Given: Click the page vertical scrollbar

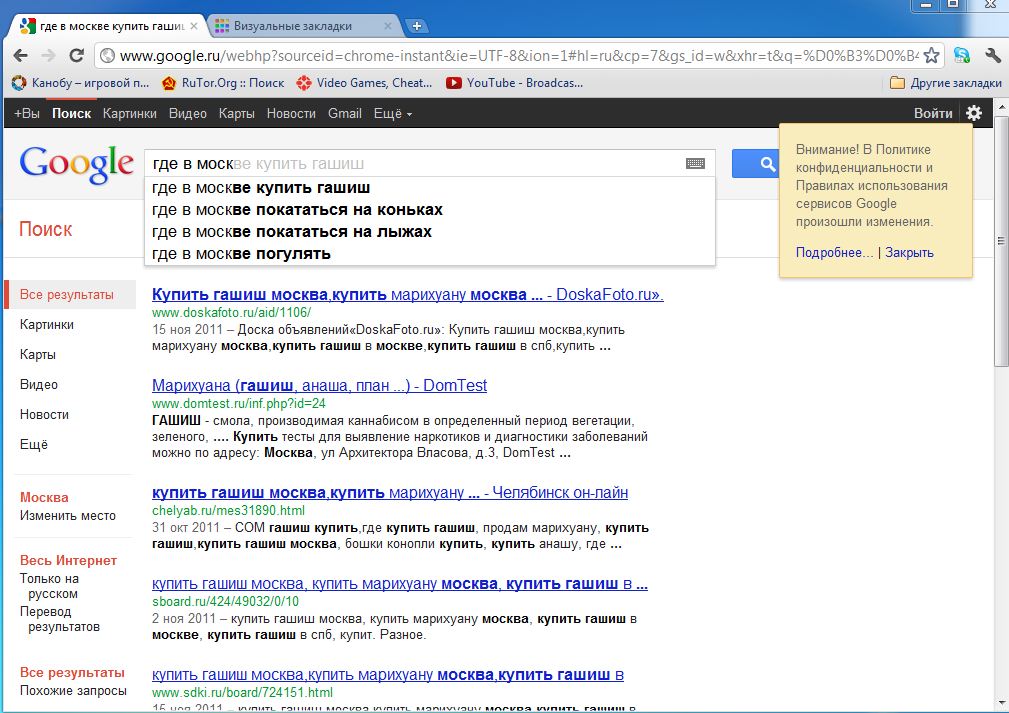Looking at the screenshot, I should tap(1001, 241).
